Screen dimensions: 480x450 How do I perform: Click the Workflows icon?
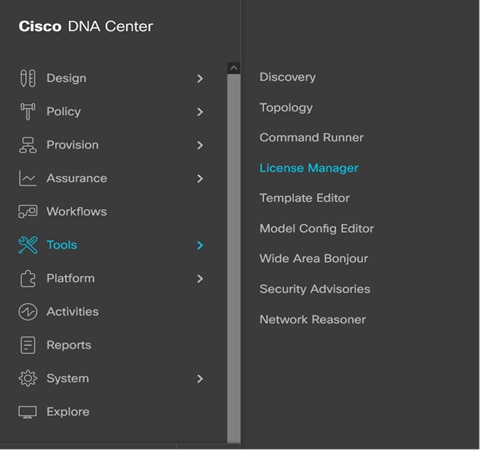pos(28,211)
